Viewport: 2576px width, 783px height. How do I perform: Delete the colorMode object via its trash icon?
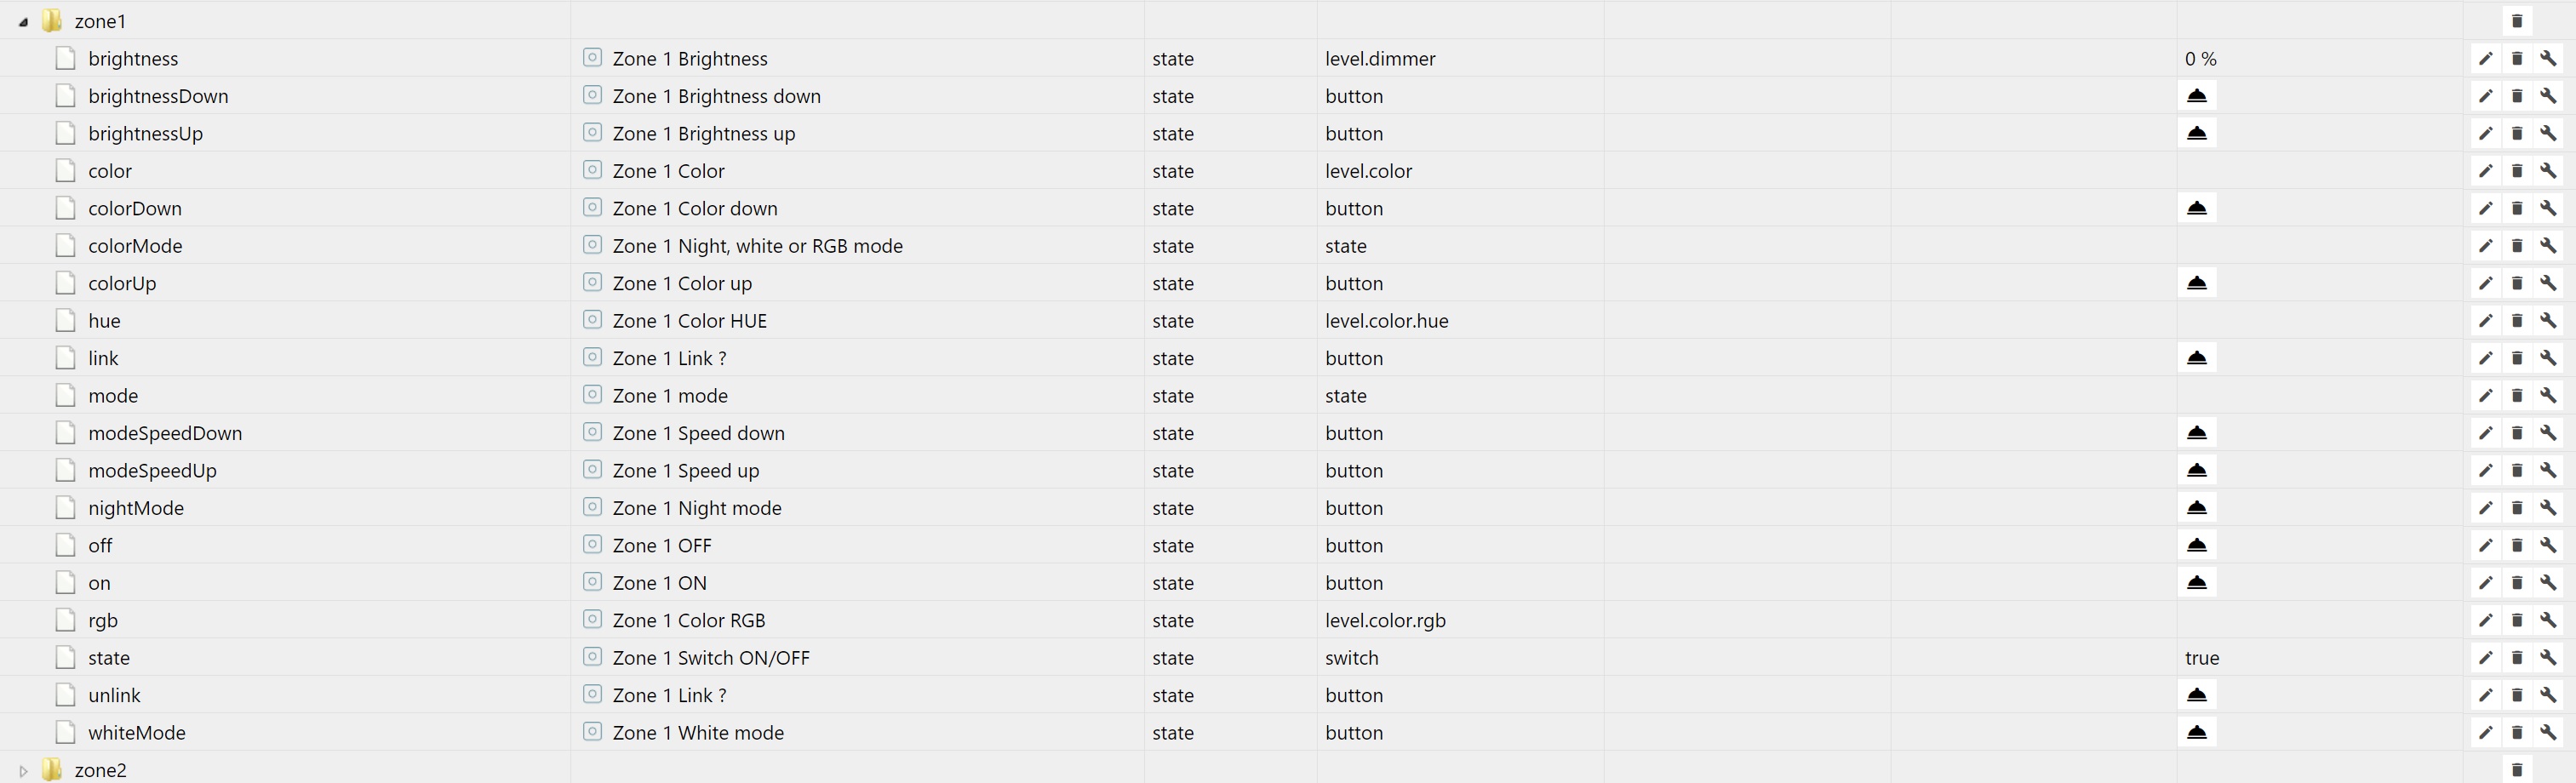click(x=2517, y=246)
